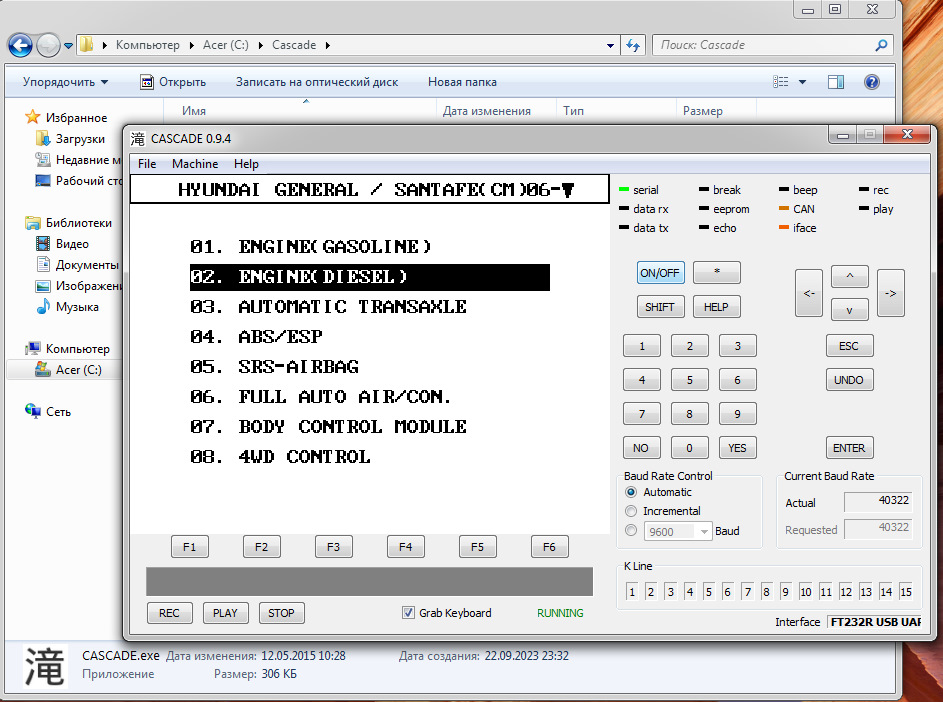Open the Help menu in CASCADE
Screen dimensions: 943x703
click(246, 164)
